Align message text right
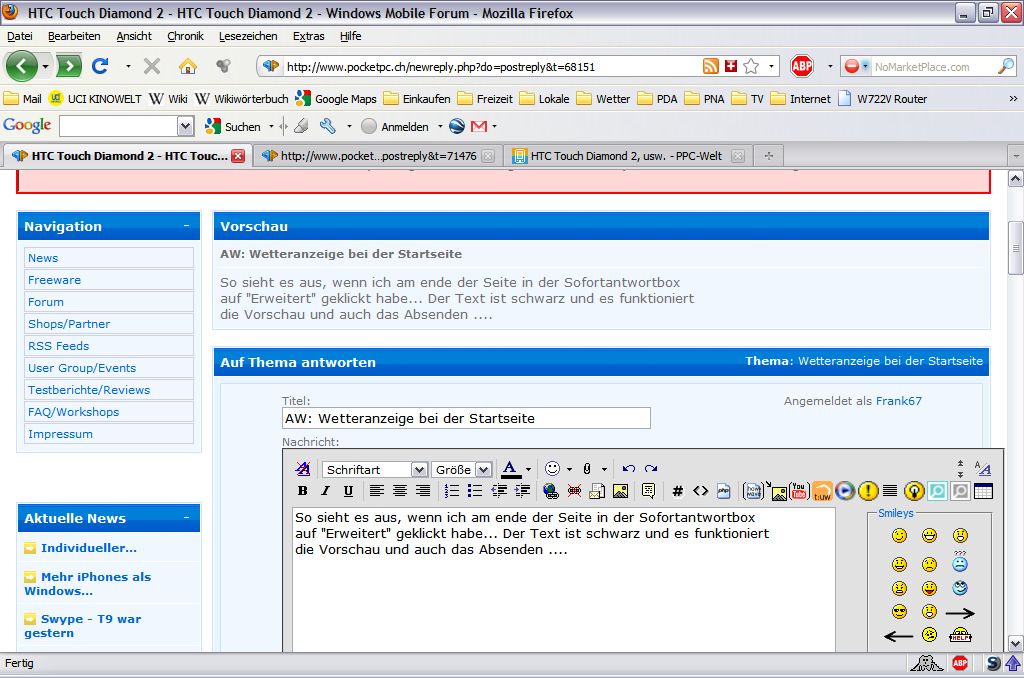The height and width of the screenshot is (678, 1024). [x=423, y=491]
